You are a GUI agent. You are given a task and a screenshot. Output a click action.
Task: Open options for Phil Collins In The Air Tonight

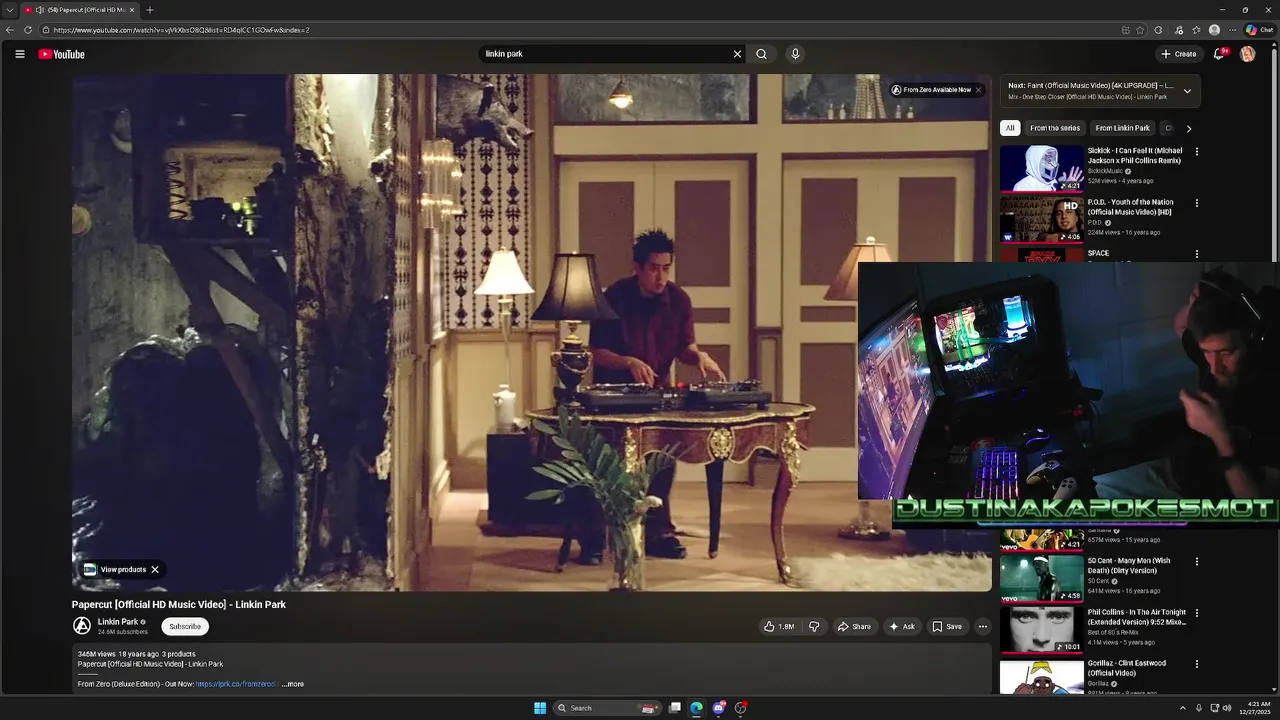(x=1196, y=613)
